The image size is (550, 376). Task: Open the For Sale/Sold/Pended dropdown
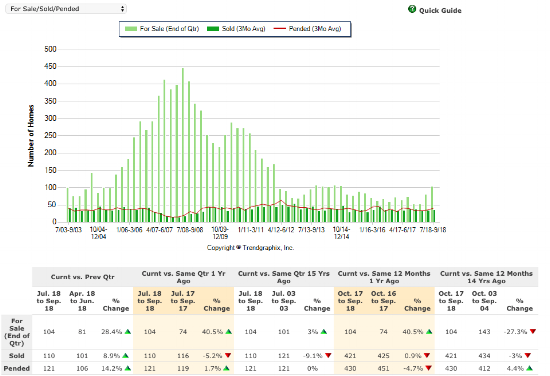click(x=66, y=9)
